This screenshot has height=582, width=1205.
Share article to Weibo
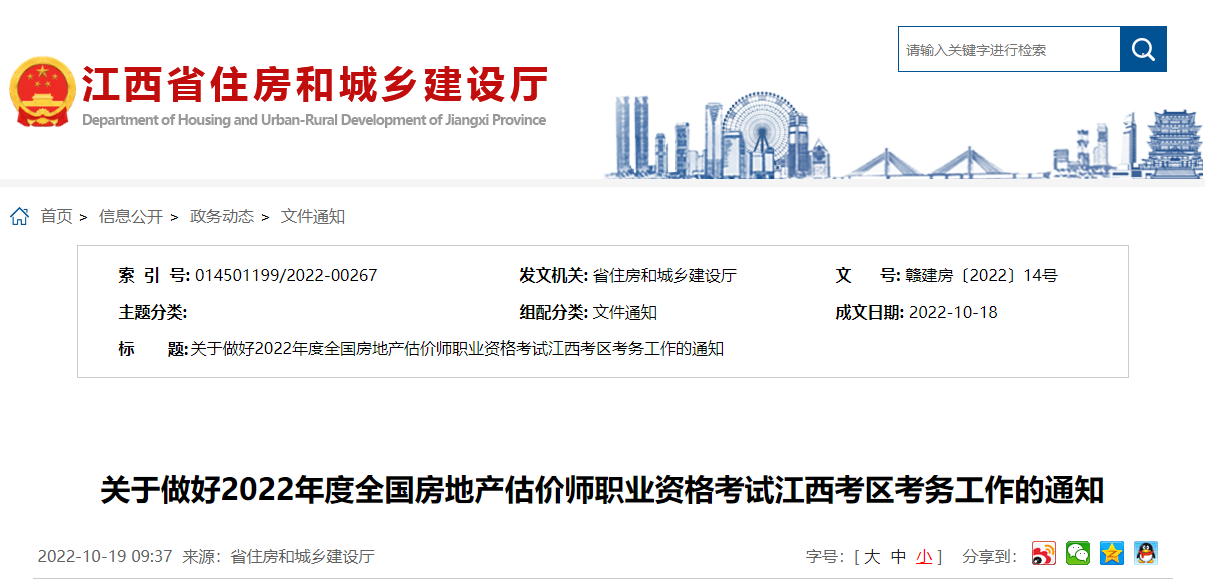[1043, 553]
